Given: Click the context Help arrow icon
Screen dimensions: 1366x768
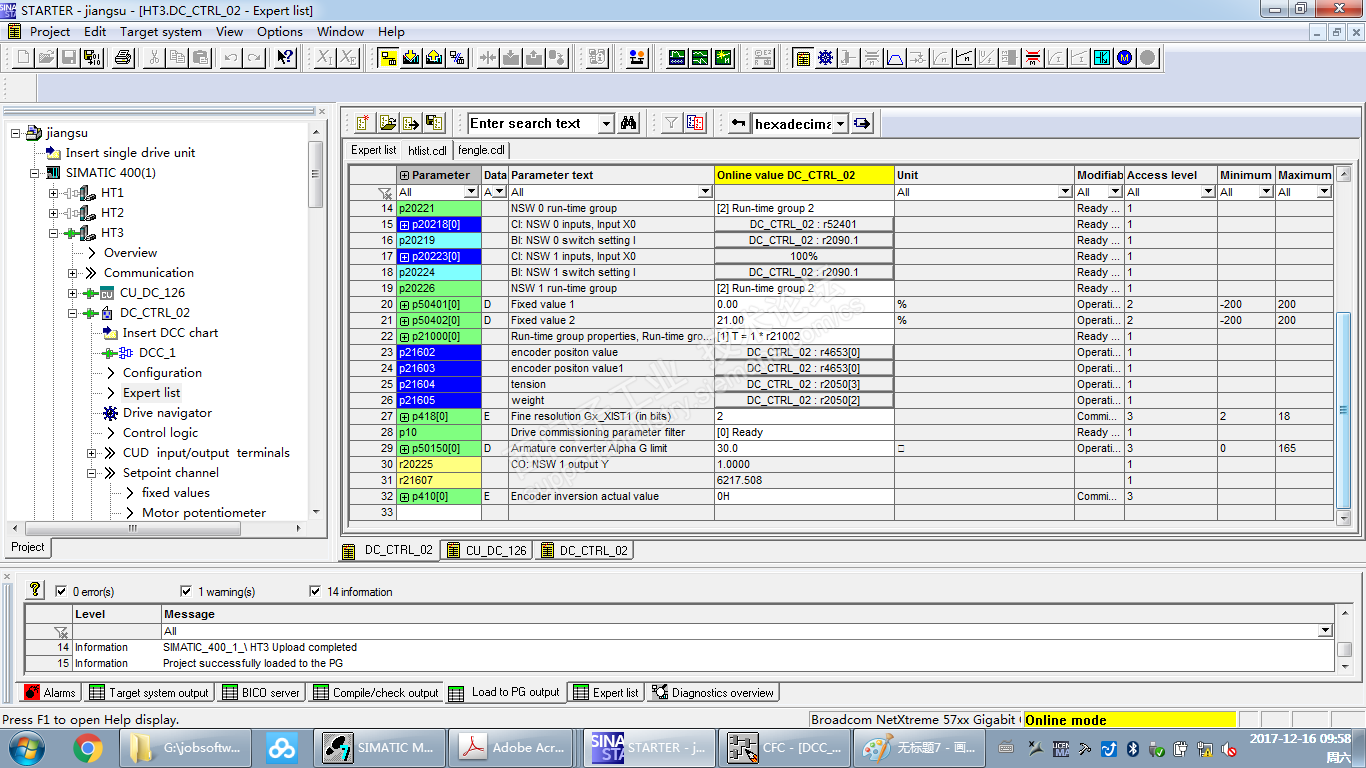Looking at the screenshot, I should point(285,58).
